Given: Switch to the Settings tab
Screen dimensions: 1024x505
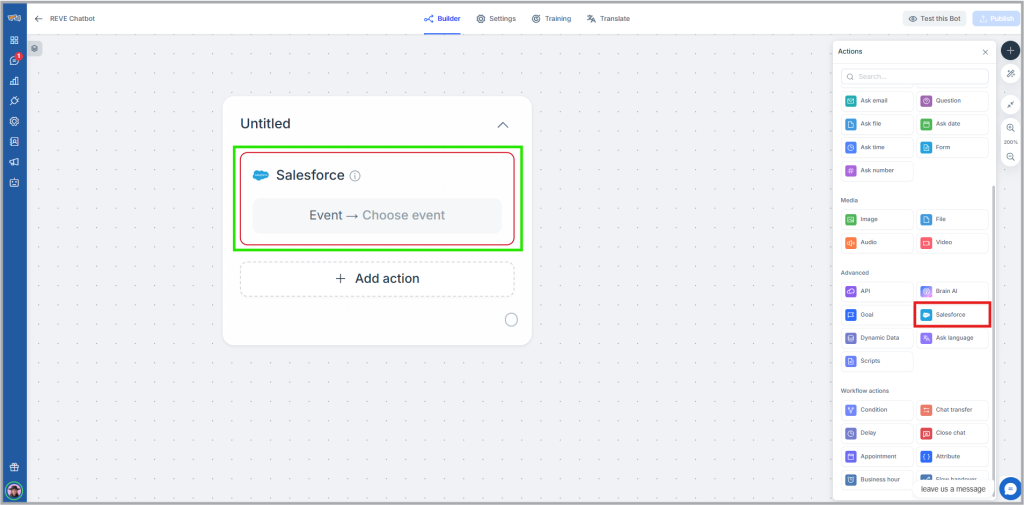Looking at the screenshot, I should 496,19.
